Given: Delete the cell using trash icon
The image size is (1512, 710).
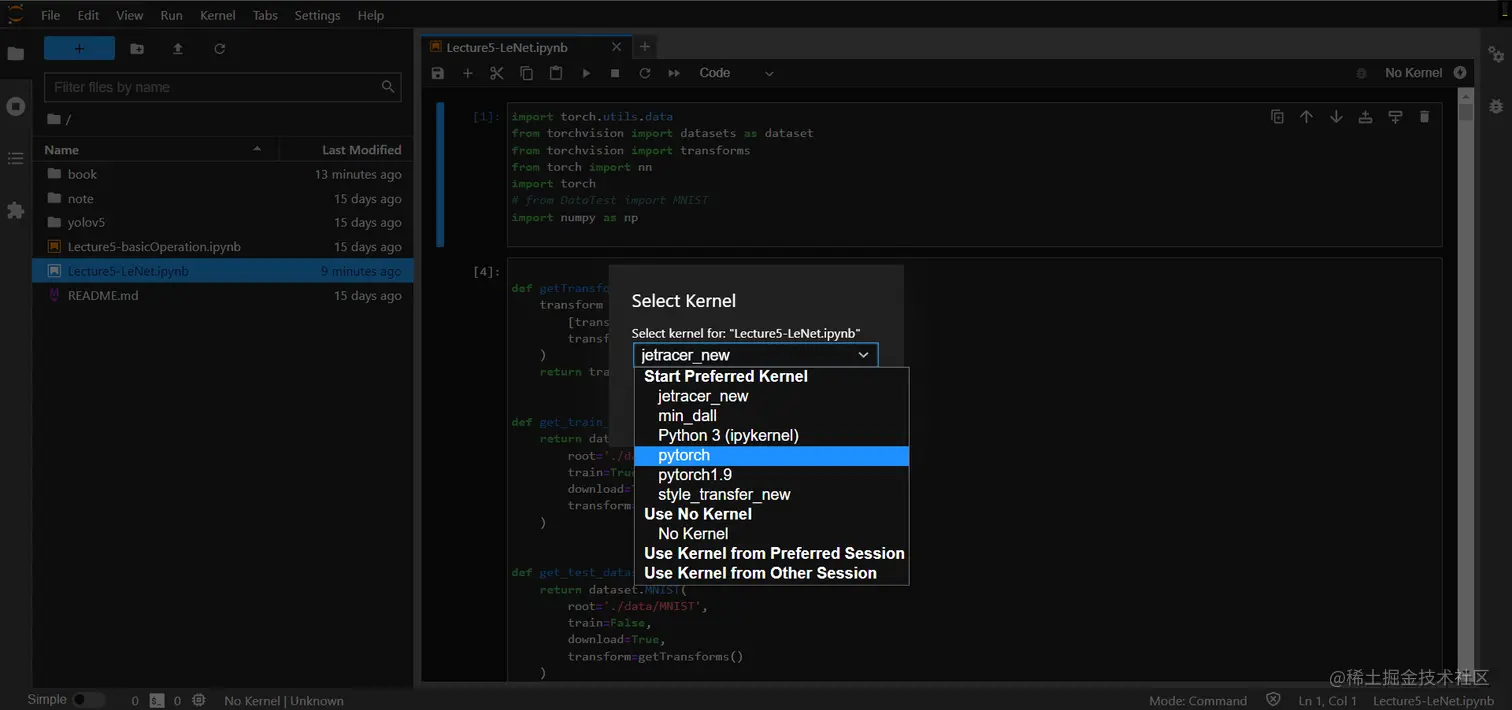Looking at the screenshot, I should (x=1424, y=117).
